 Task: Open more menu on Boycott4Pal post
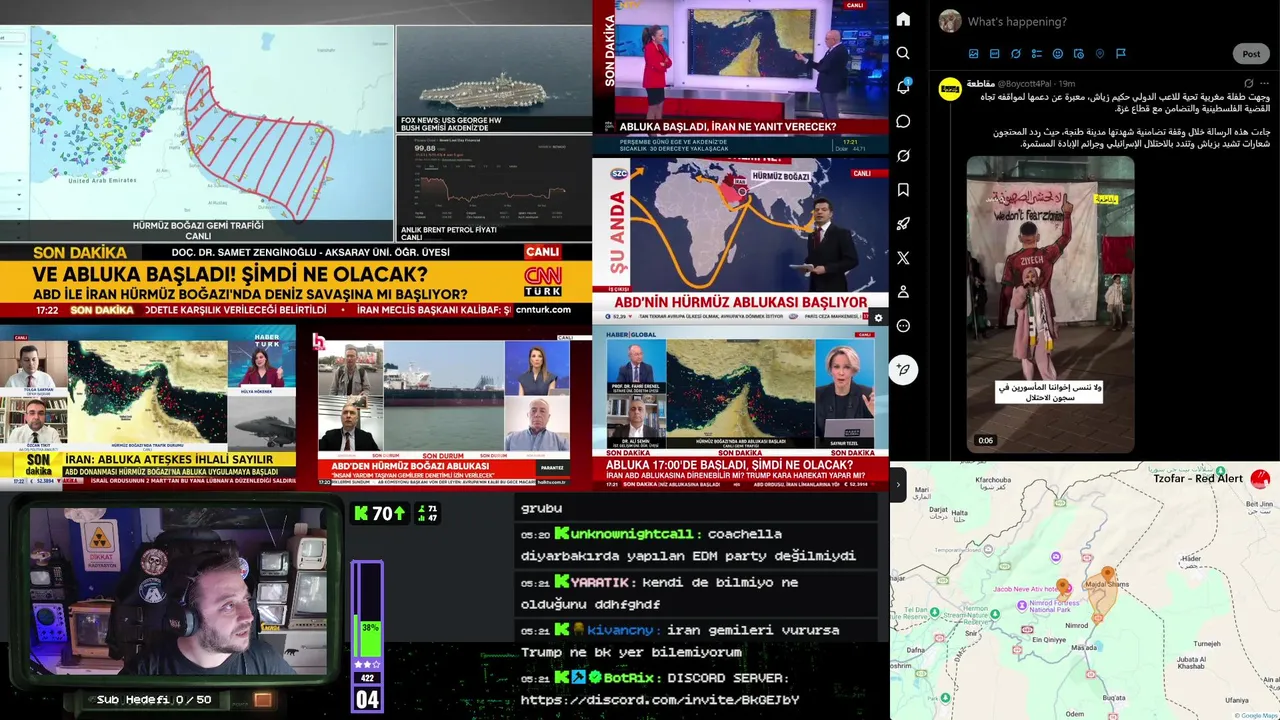click(x=1267, y=84)
